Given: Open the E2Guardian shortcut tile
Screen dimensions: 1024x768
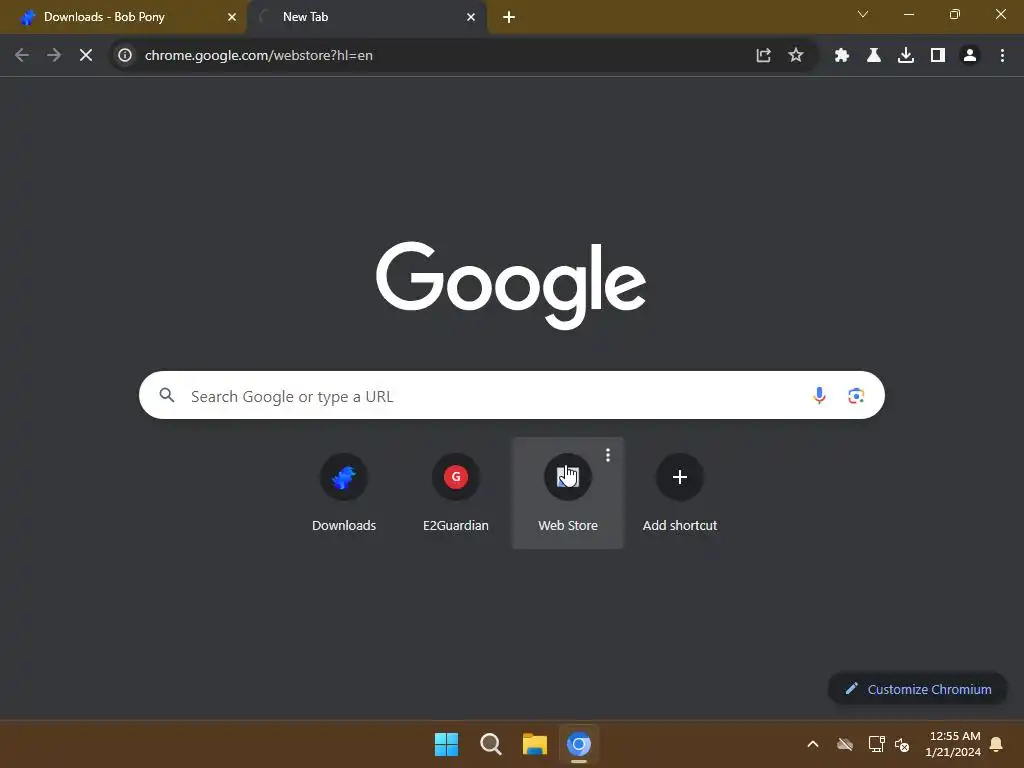Looking at the screenshot, I should coord(456,493).
